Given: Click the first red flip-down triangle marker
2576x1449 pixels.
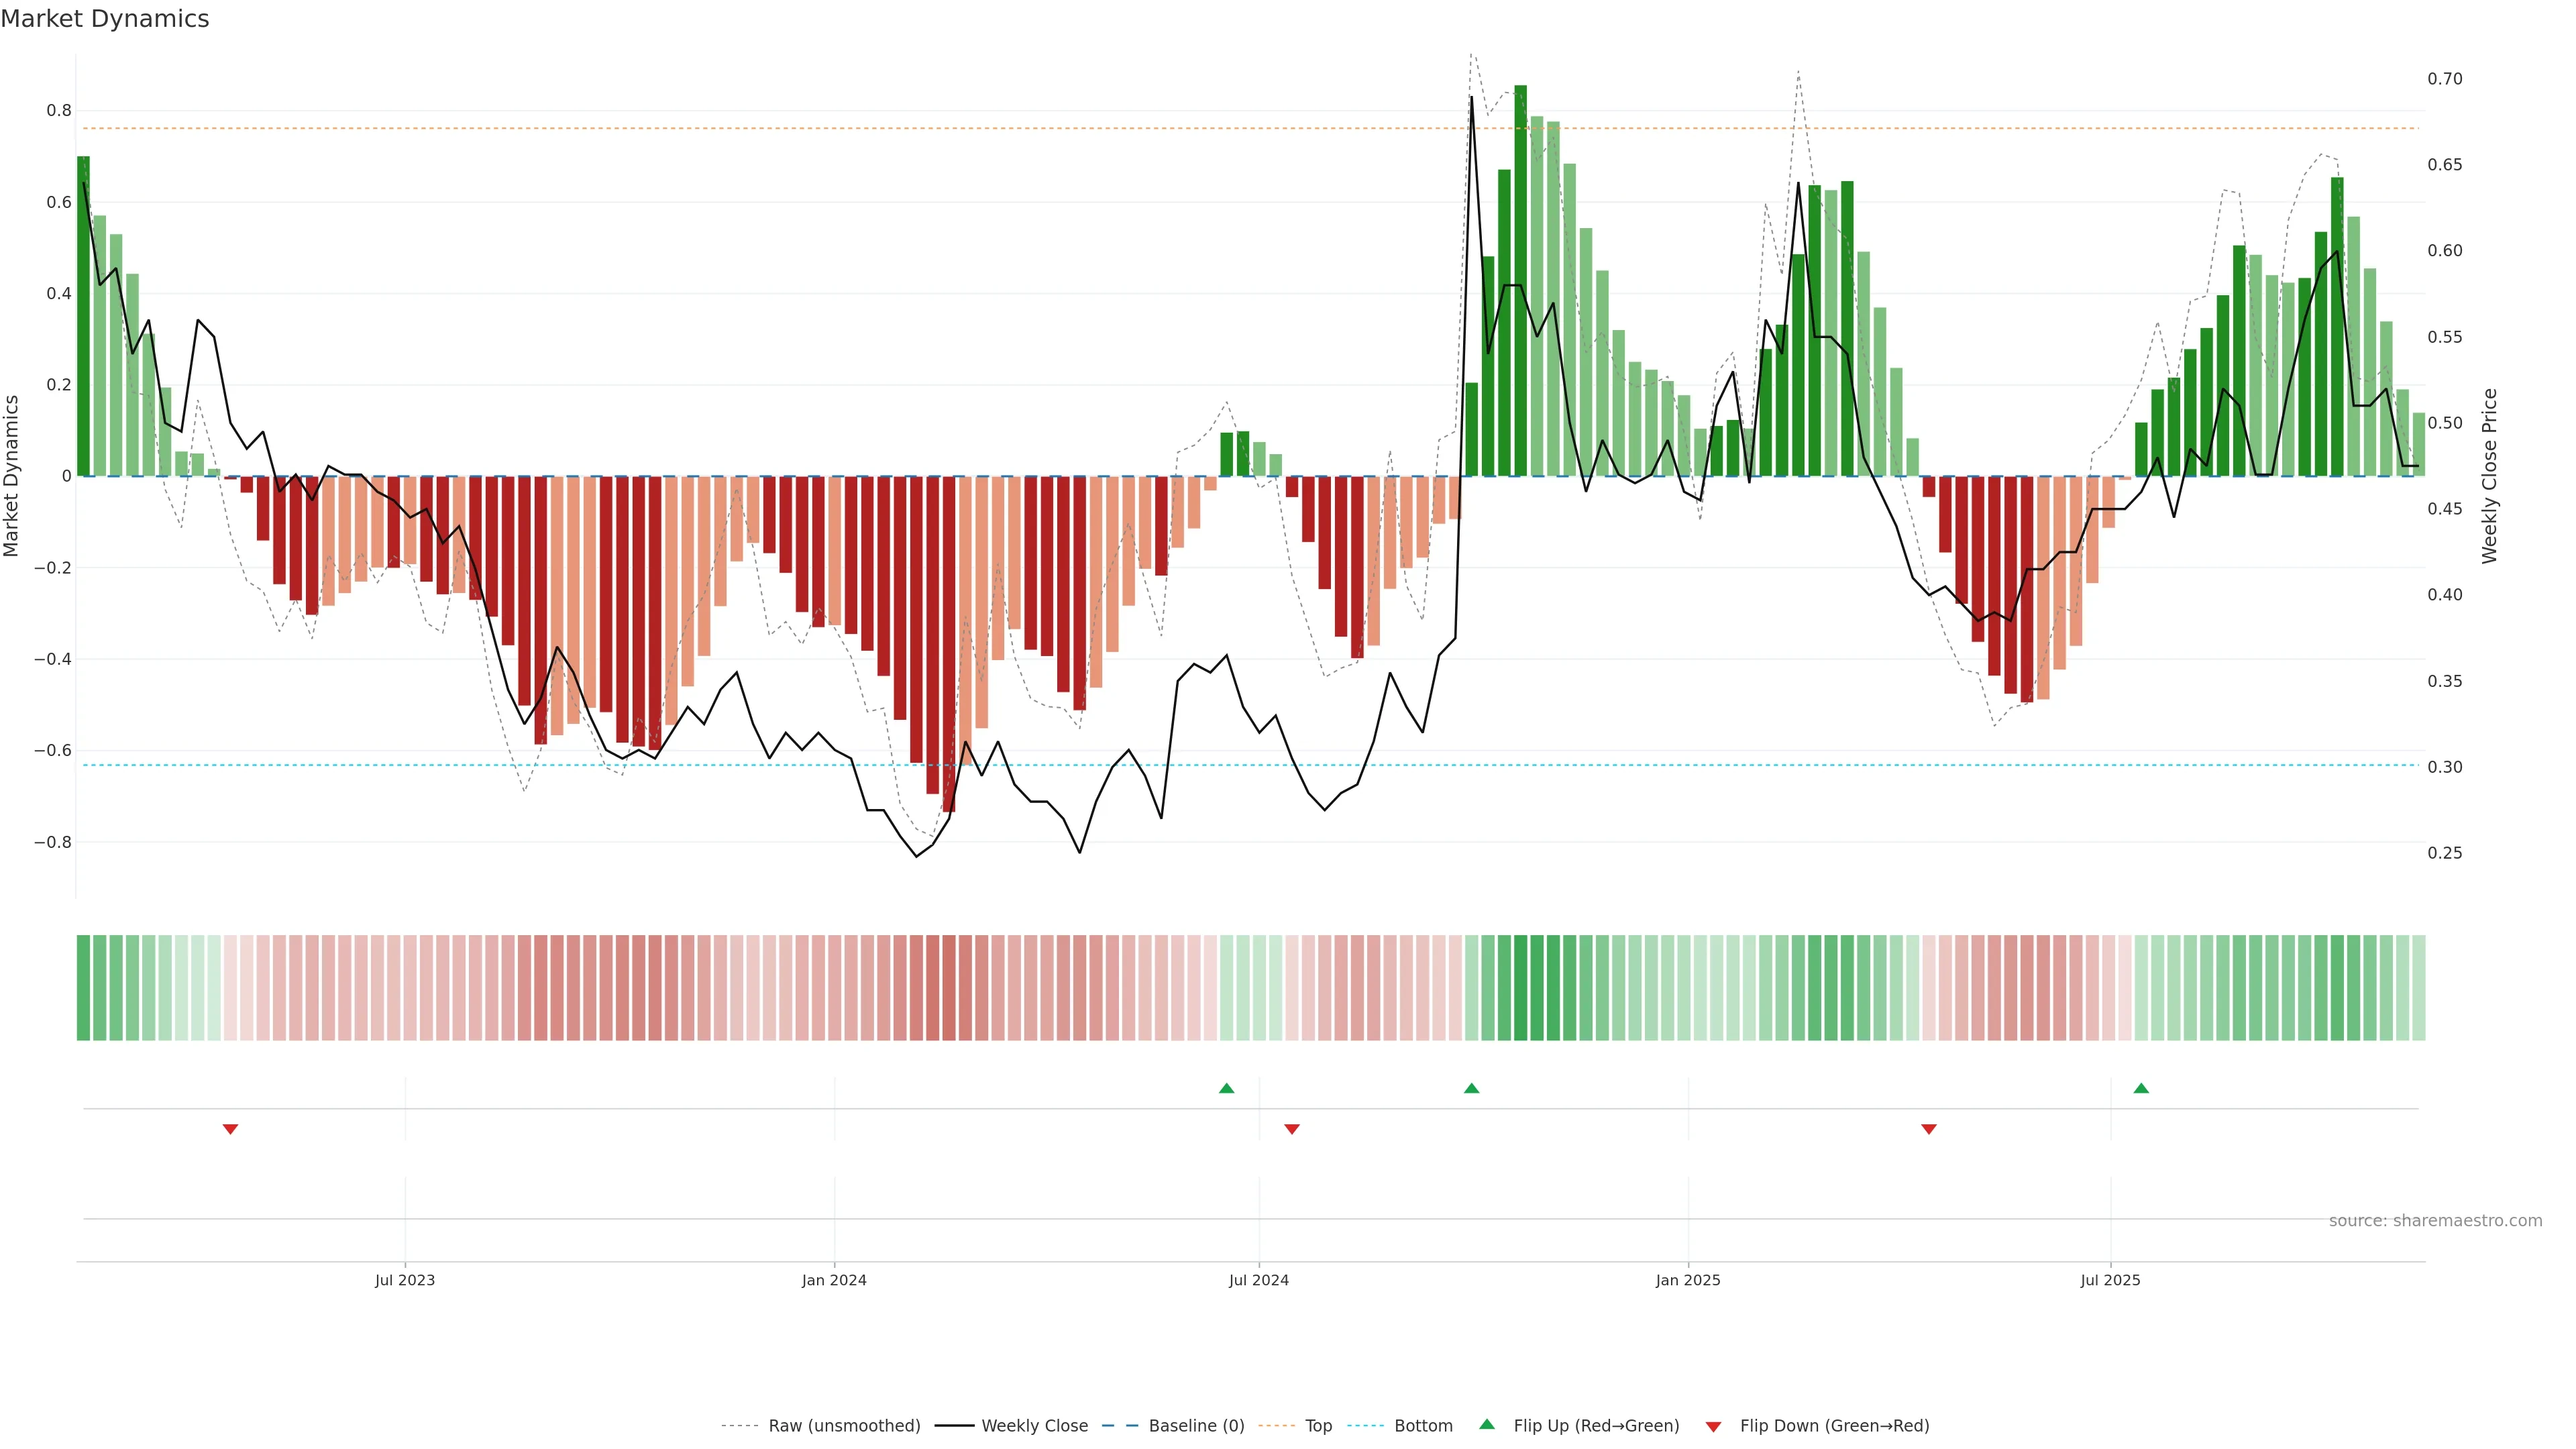Looking at the screenshot, I should (230, 1129).
